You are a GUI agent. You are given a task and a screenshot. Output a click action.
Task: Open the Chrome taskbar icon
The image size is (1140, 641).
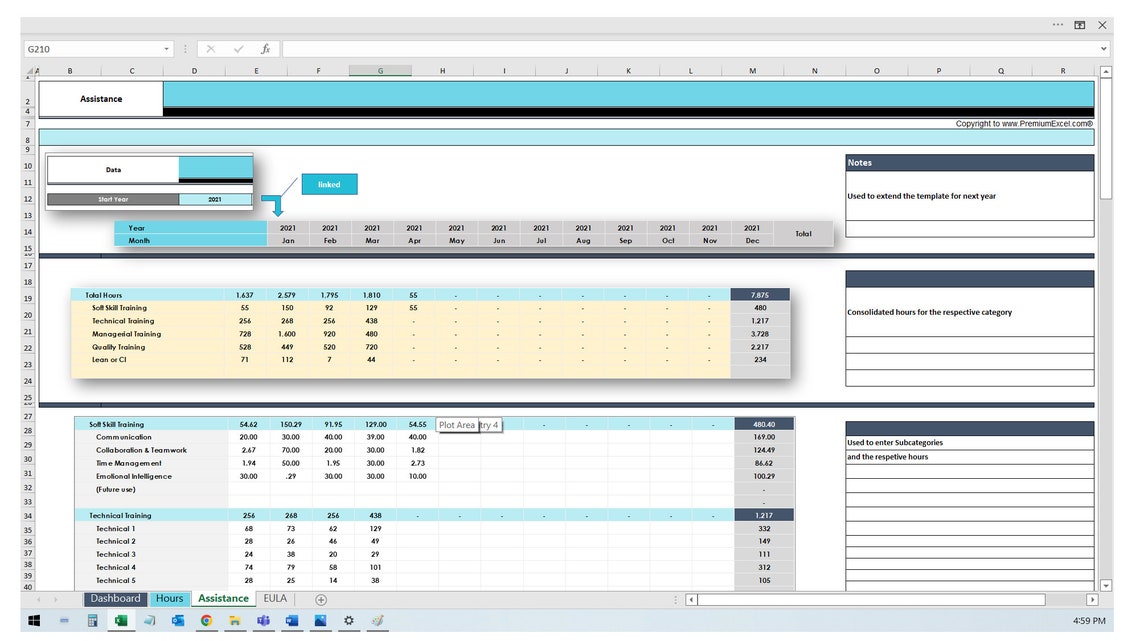tap(206, 621)
